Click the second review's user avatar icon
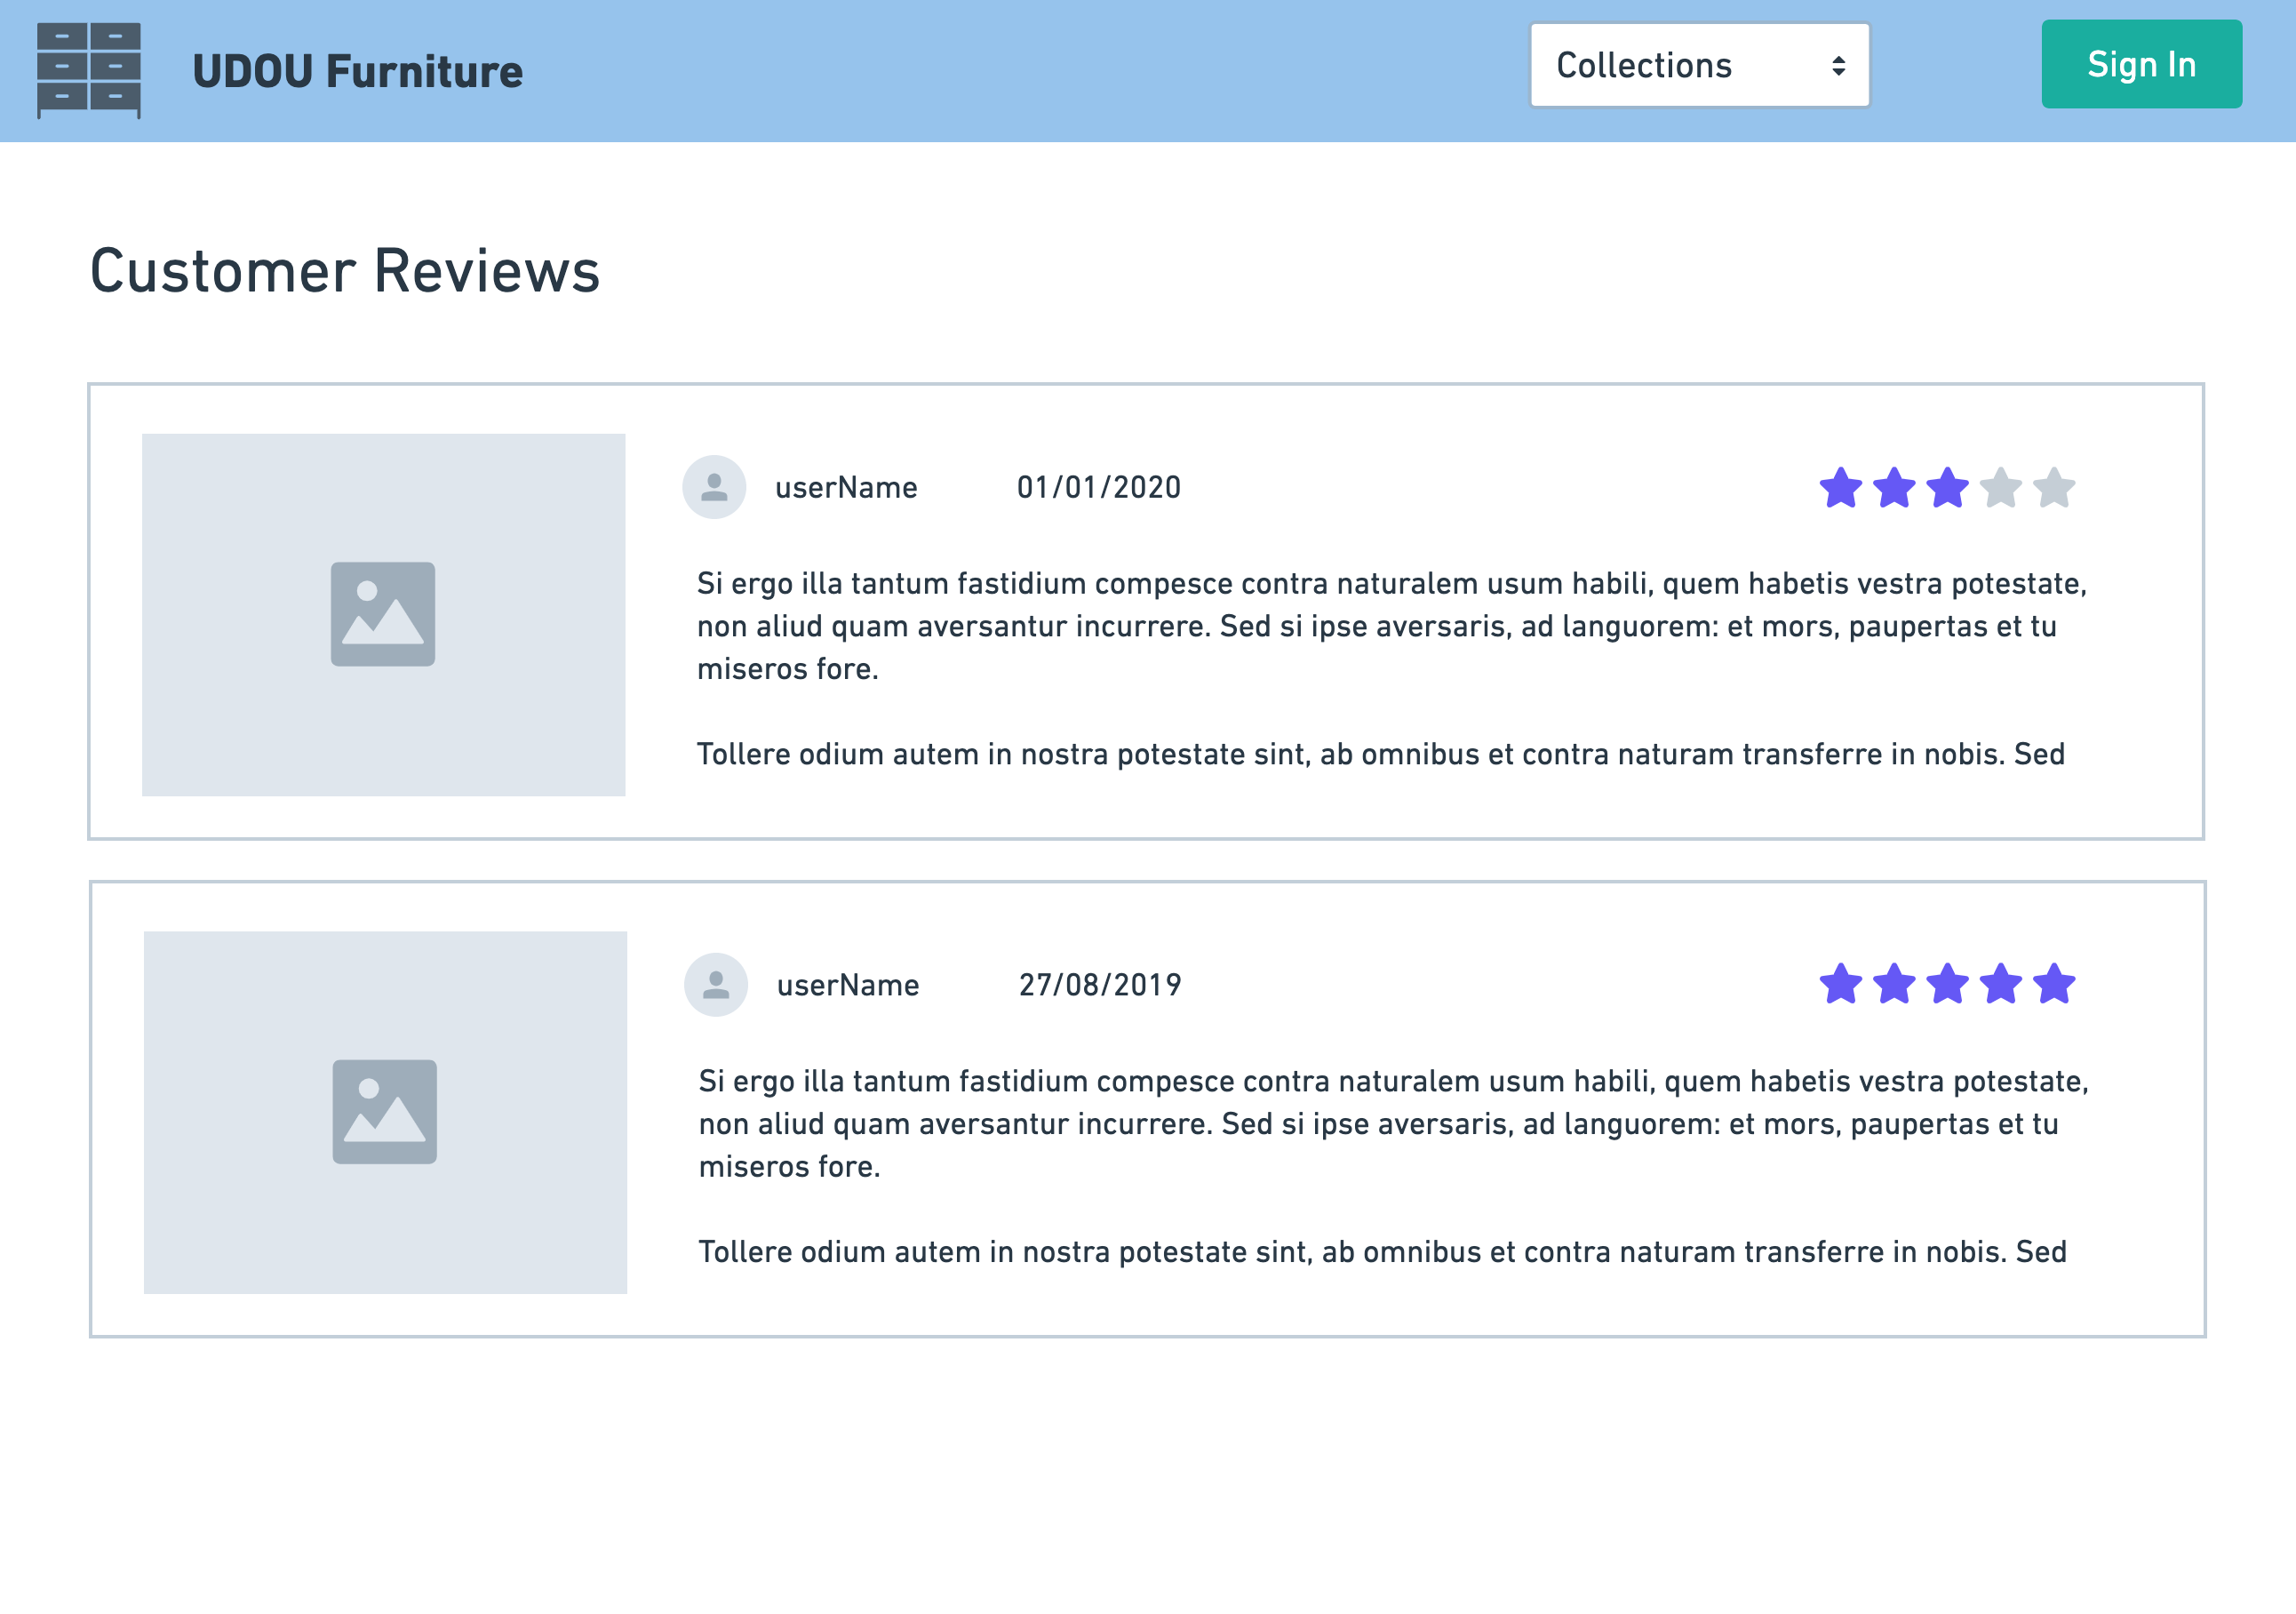Image resolution: width=2296 pixels, height=1614 pixels. coord(716,985)
